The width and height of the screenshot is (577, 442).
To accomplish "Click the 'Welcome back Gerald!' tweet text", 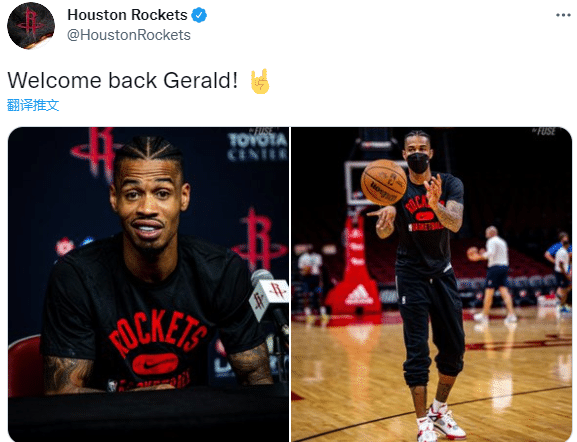I will (x=123, y=80).
